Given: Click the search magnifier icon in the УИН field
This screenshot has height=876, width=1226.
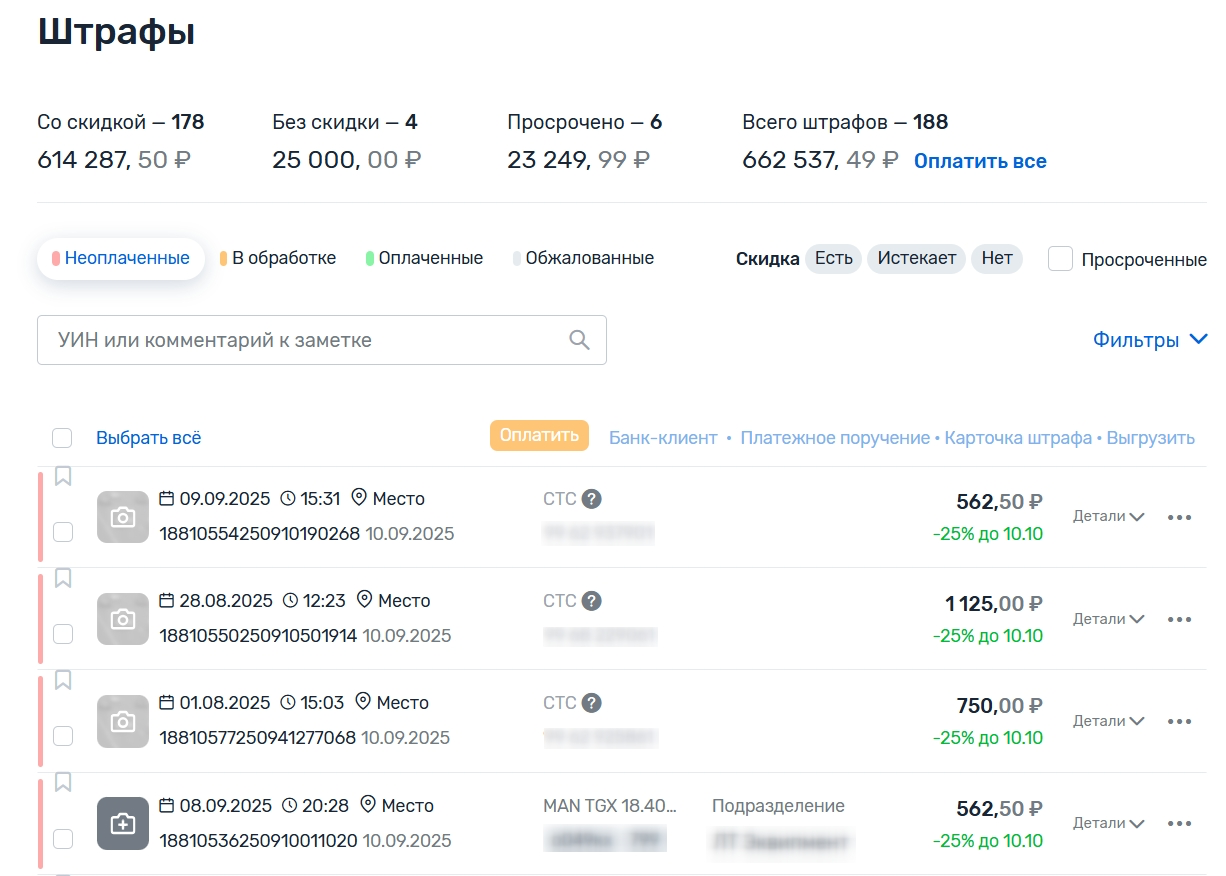Looking at the screenshot, I should click(x=579, y=340).
